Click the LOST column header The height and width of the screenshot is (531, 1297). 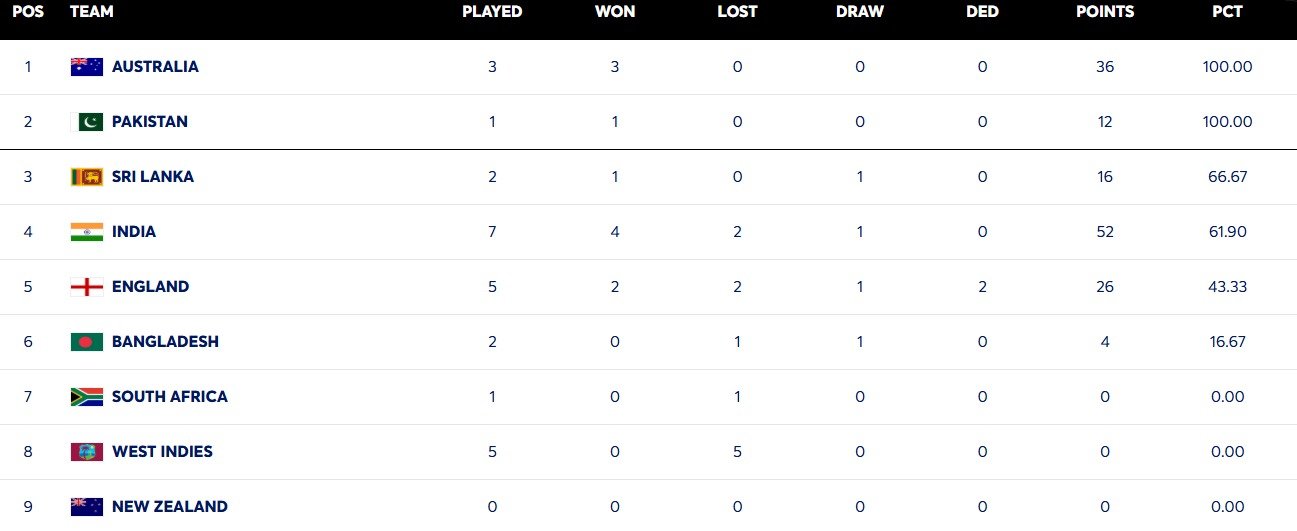click(737, 12)
